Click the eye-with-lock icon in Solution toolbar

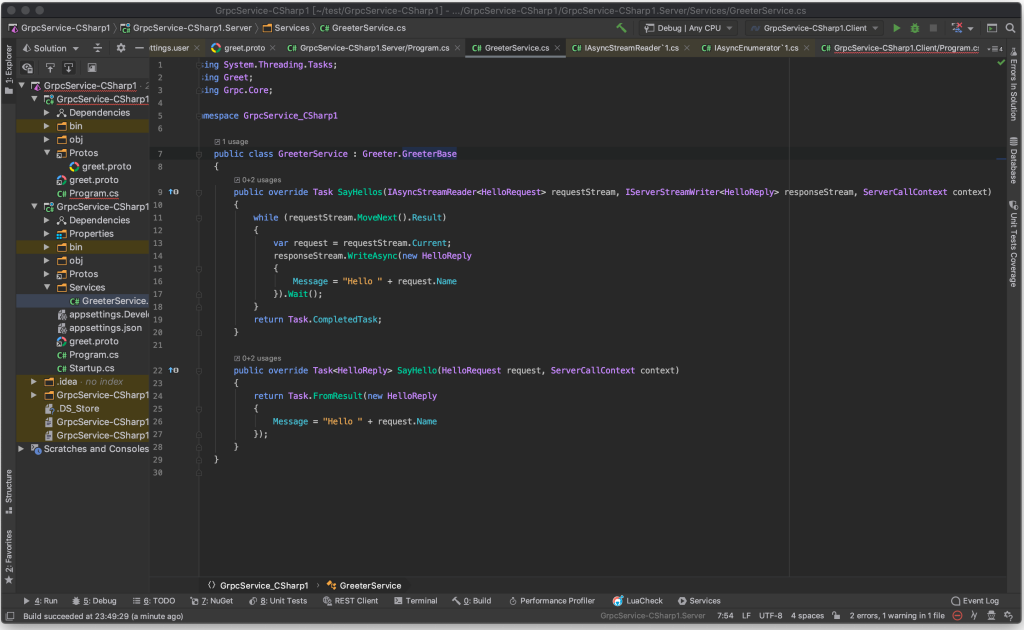27,67
